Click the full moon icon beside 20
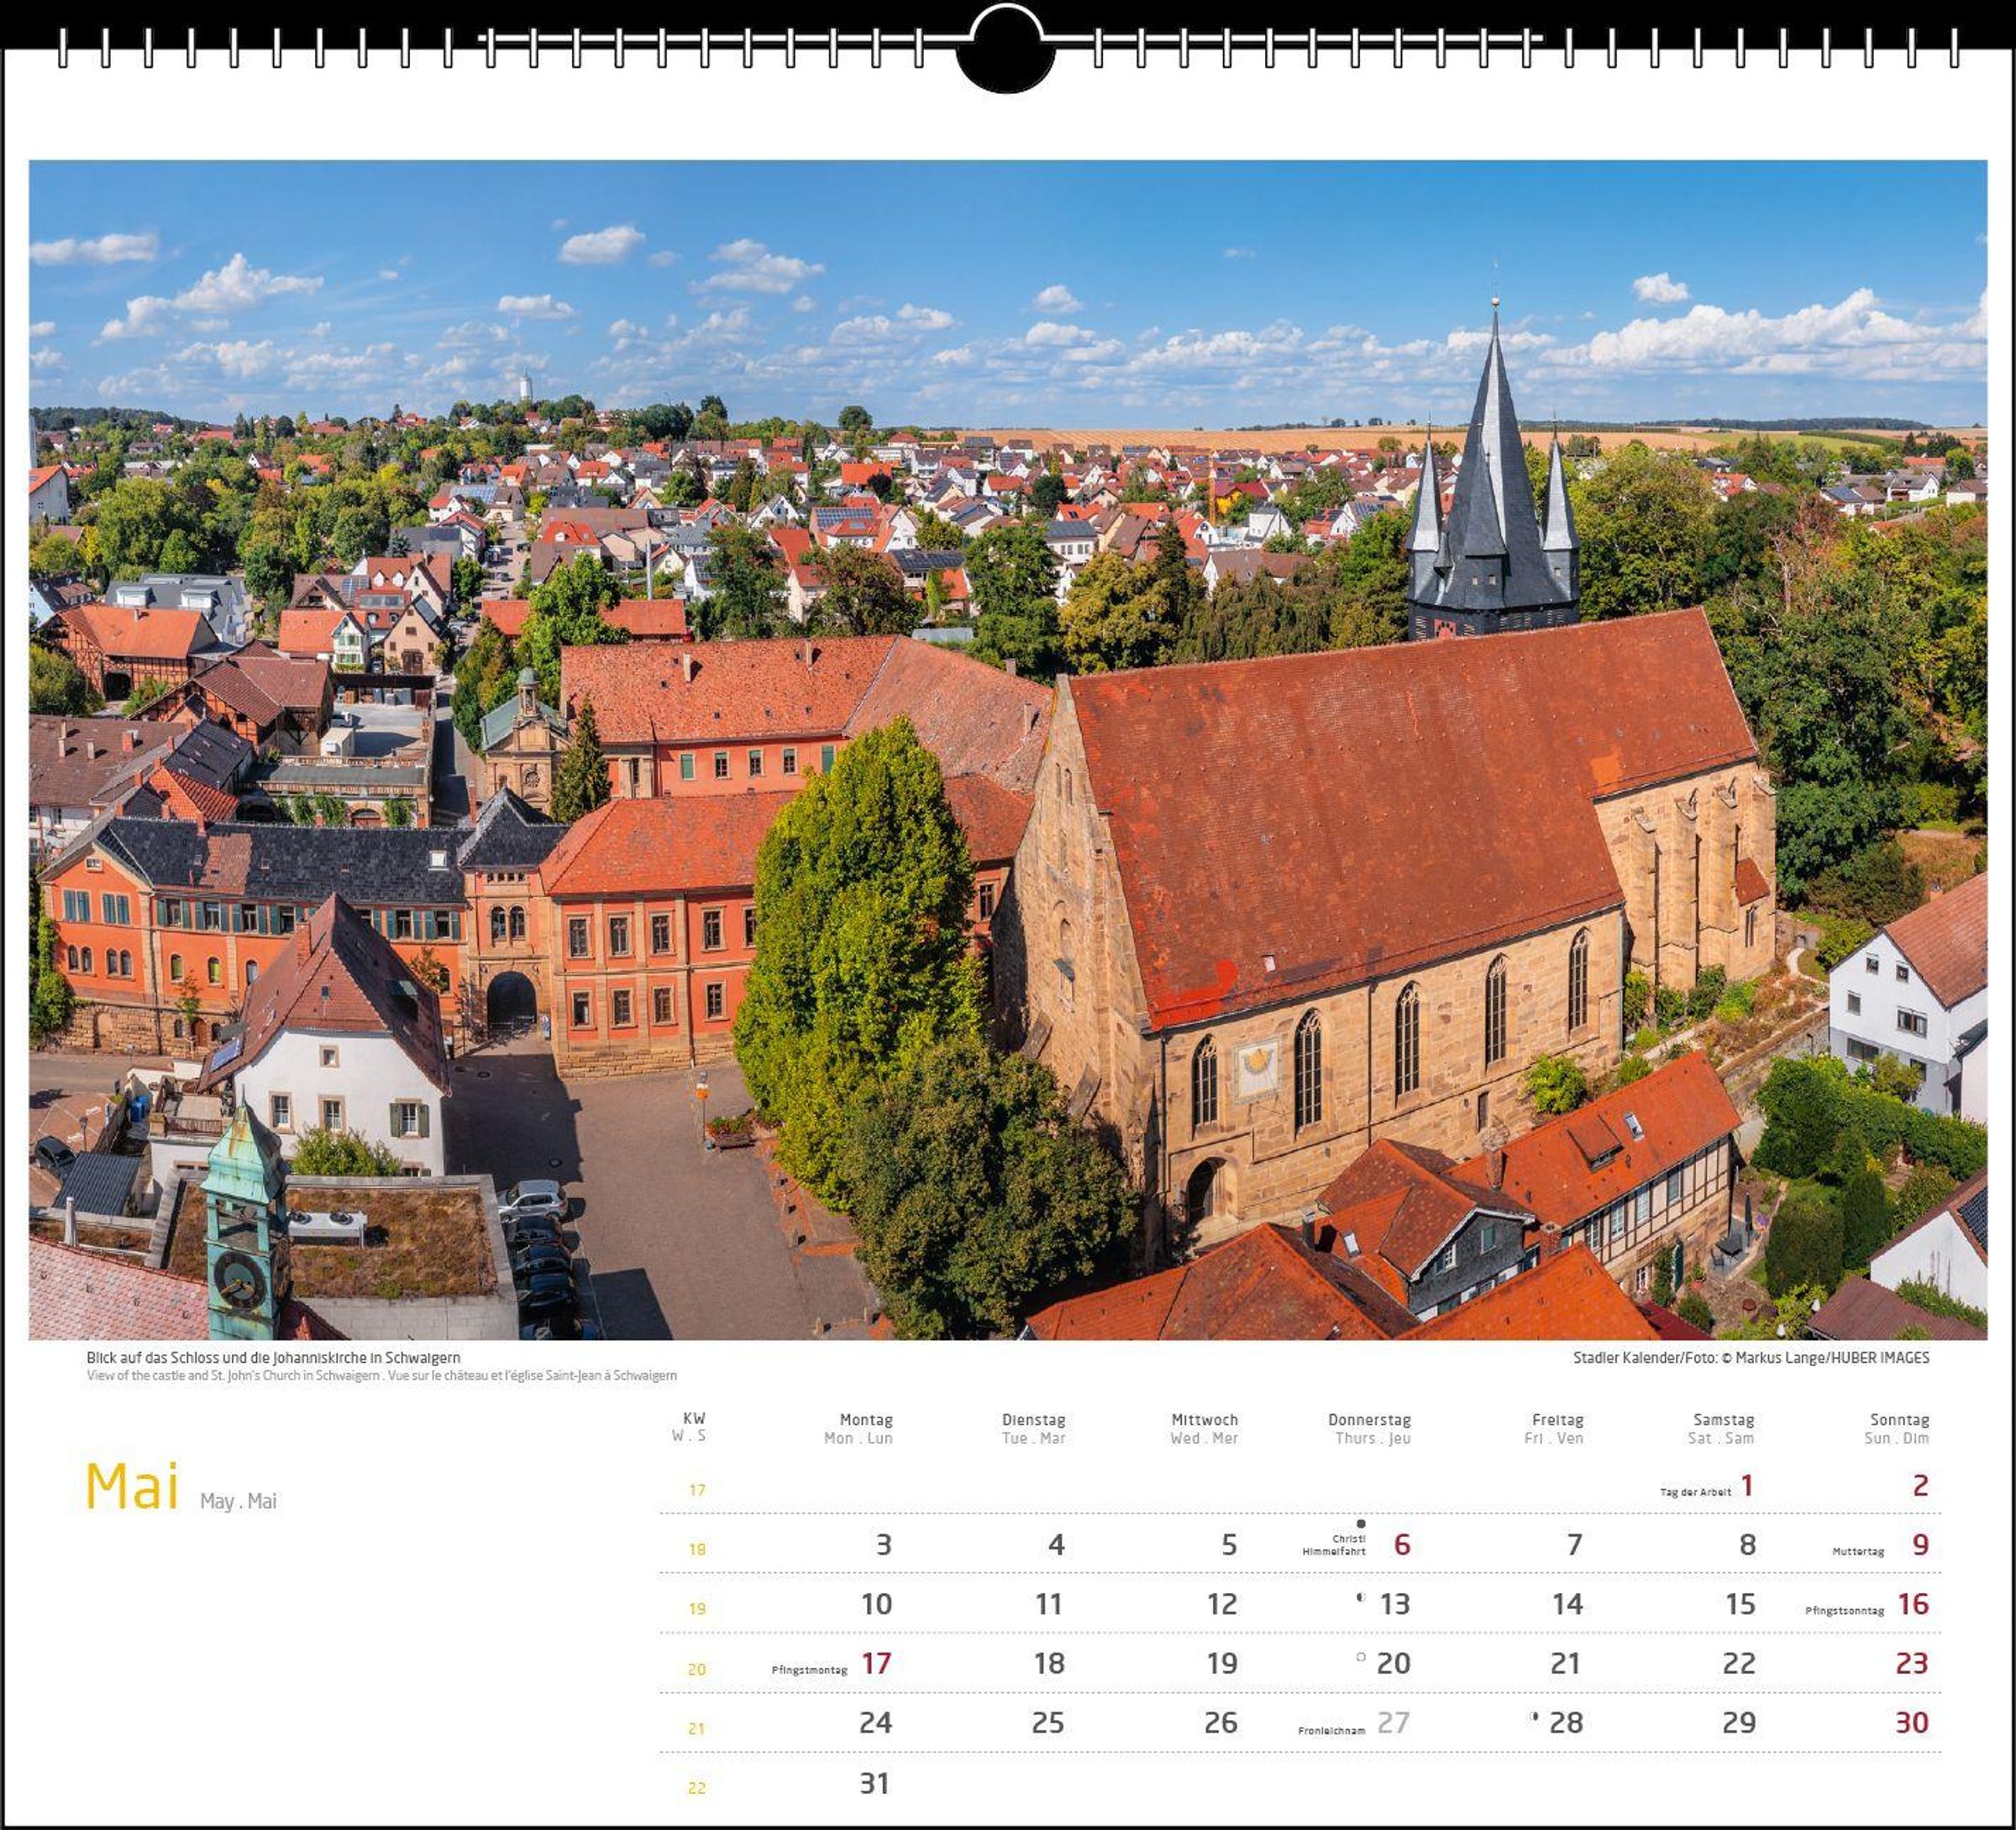This screenshot has width=2016, height=1830. point(1361,1657)
